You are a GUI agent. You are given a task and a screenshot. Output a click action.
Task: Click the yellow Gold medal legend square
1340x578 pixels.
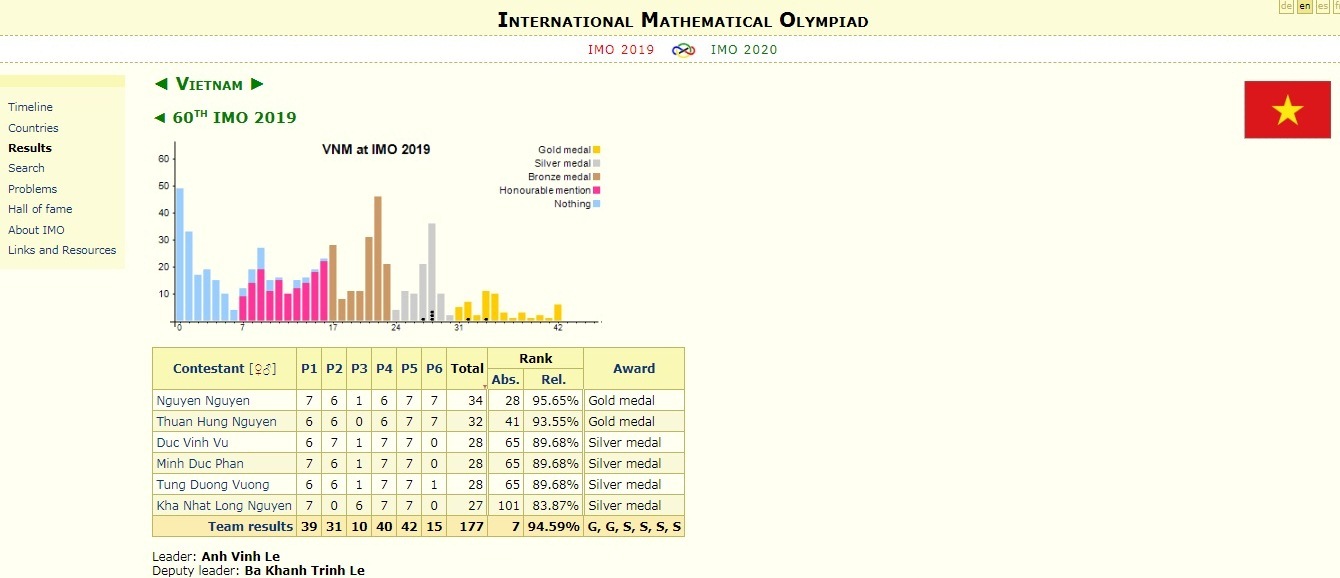[597, 150]
